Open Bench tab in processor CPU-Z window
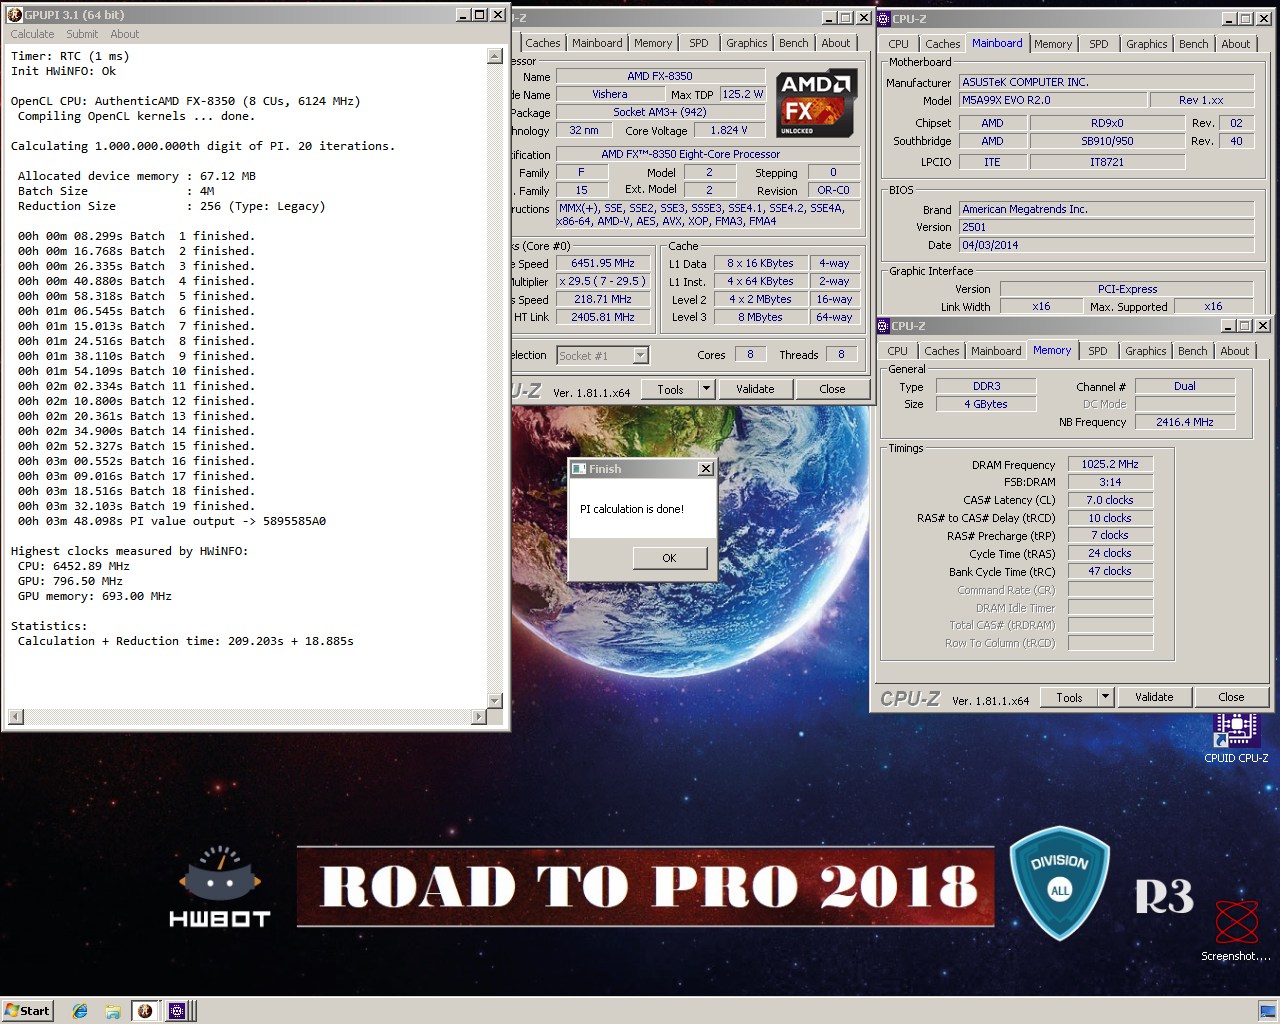 (794, 43)
